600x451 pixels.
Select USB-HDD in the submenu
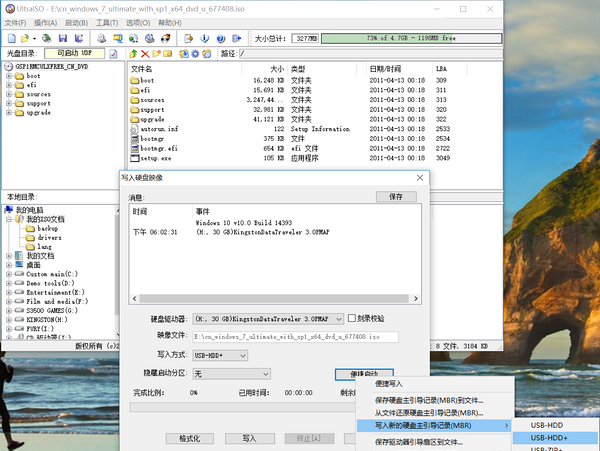pos(556,425)
